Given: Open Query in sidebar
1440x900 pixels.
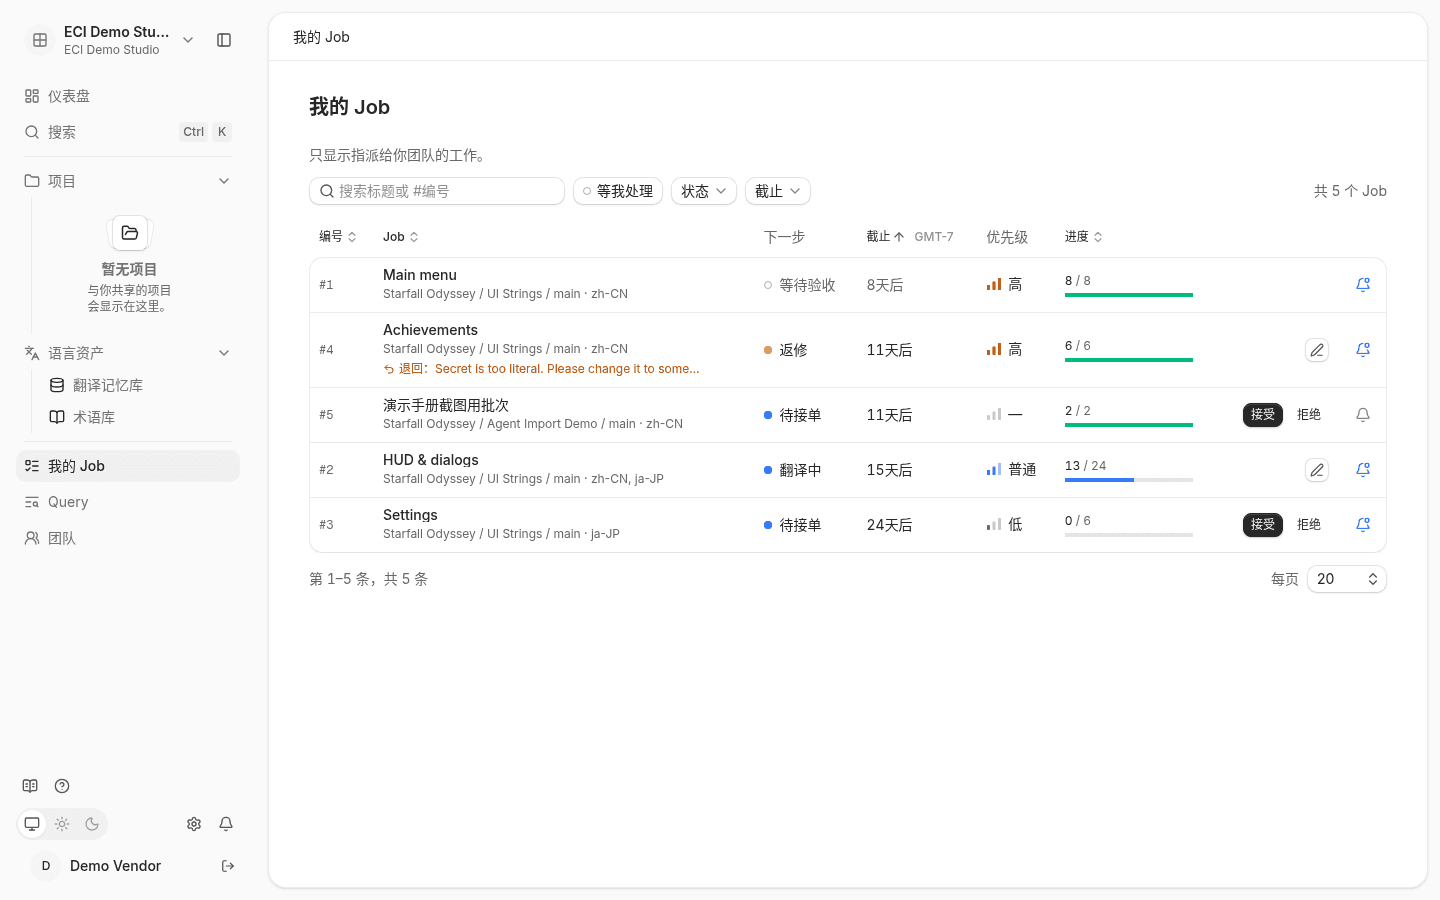Looking at the screenshot, I should [128, 502].
